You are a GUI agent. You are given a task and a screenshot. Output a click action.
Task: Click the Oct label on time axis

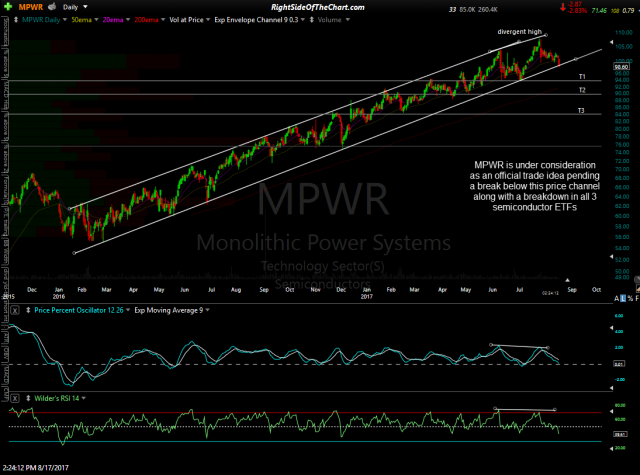point(596,290)
